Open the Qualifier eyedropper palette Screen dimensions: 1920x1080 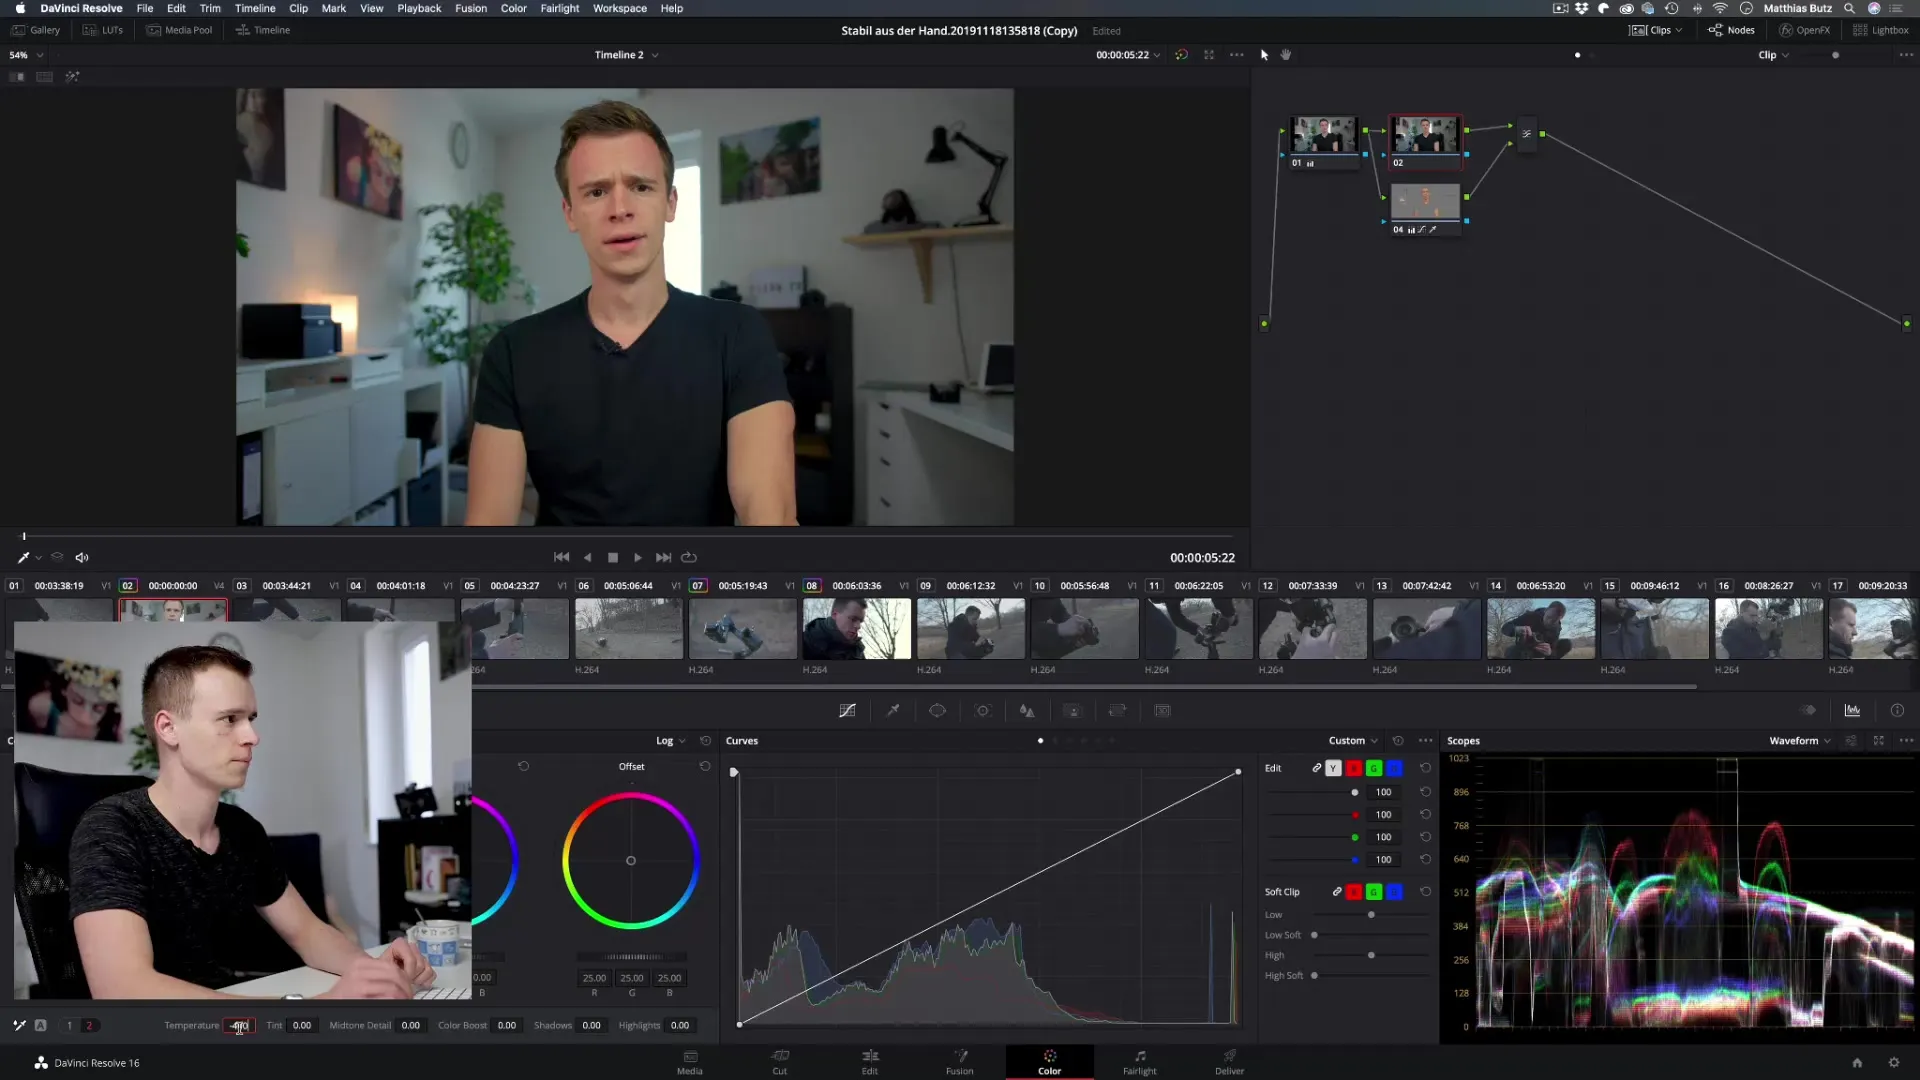click(x=893, y=711)
